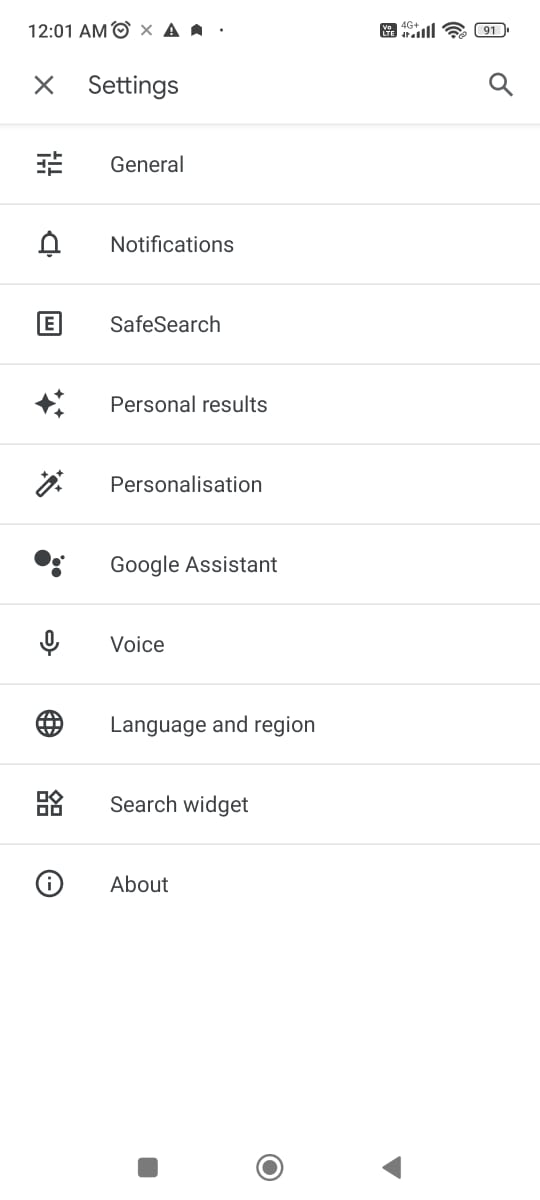Image resolution: width=540 pixels, height=1200 pixels.
Task: Tap the Personalisation magic wand icon
Action: point(49,484)
